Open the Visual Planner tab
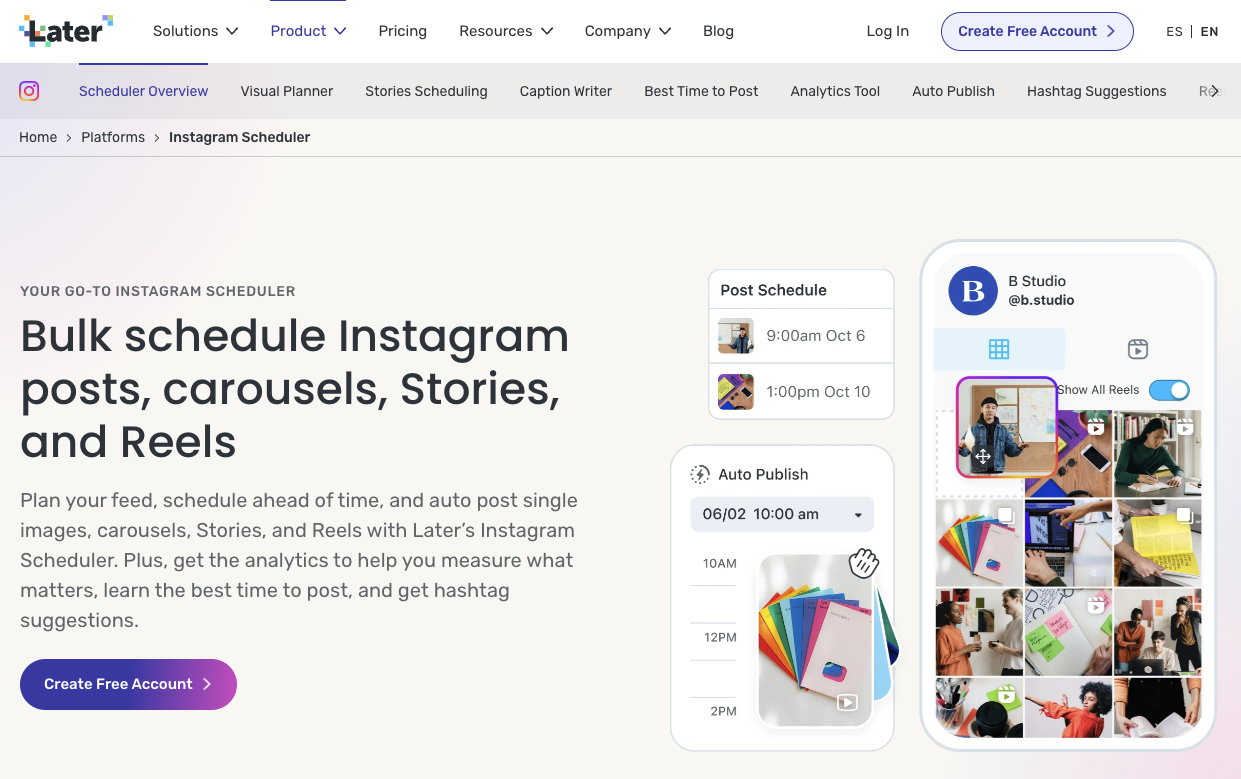Screen dimensions: 1241x779 click(x=286, y=91)
